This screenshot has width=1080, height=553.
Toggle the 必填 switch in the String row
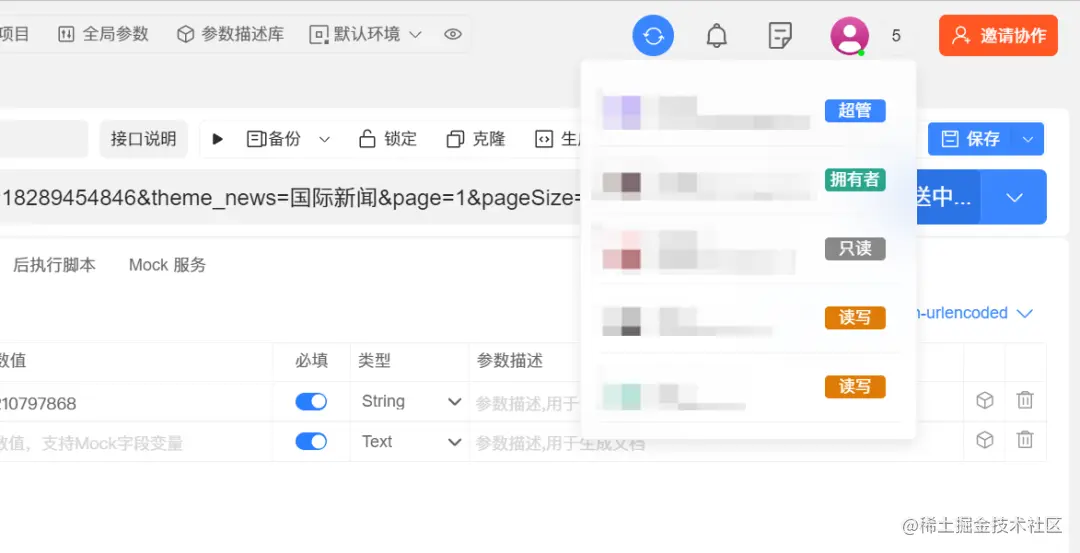(x=311, y=401)
